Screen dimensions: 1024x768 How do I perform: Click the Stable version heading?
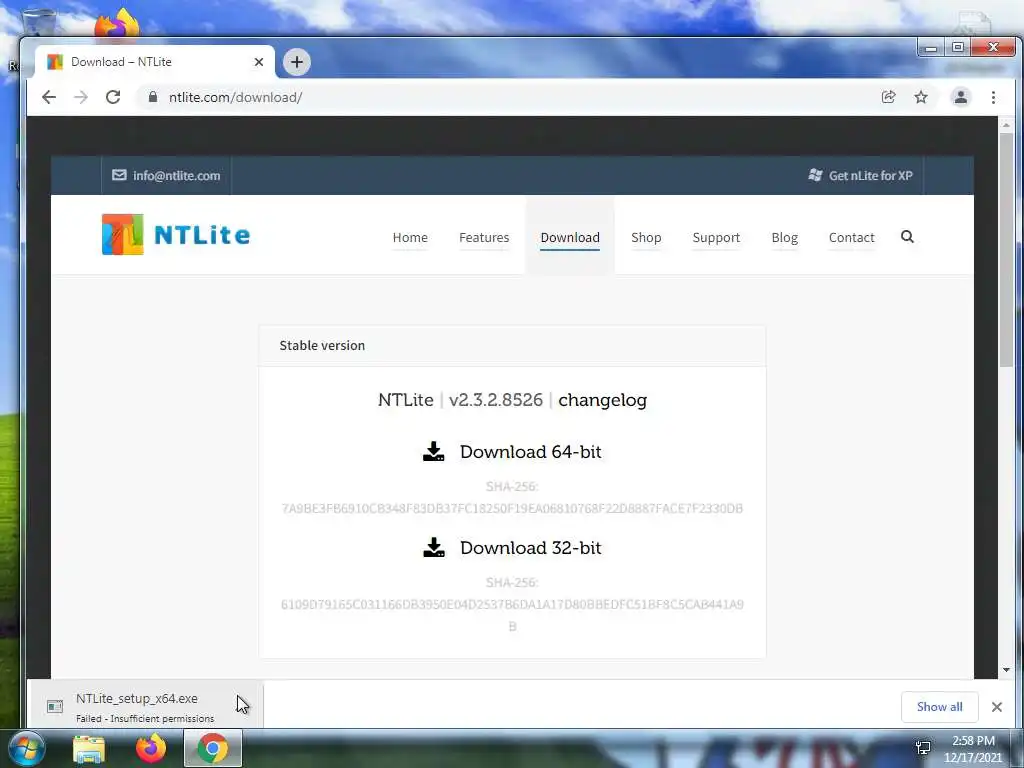tap(322, 345)
